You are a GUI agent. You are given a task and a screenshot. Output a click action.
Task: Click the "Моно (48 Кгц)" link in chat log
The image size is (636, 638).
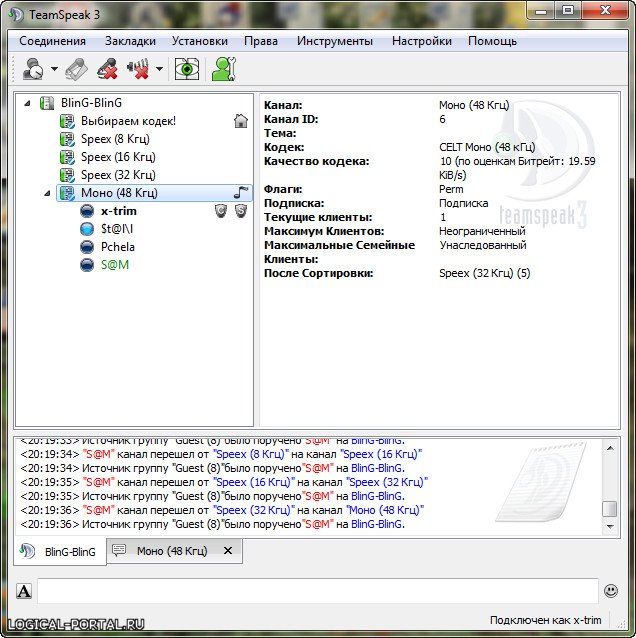385,510
